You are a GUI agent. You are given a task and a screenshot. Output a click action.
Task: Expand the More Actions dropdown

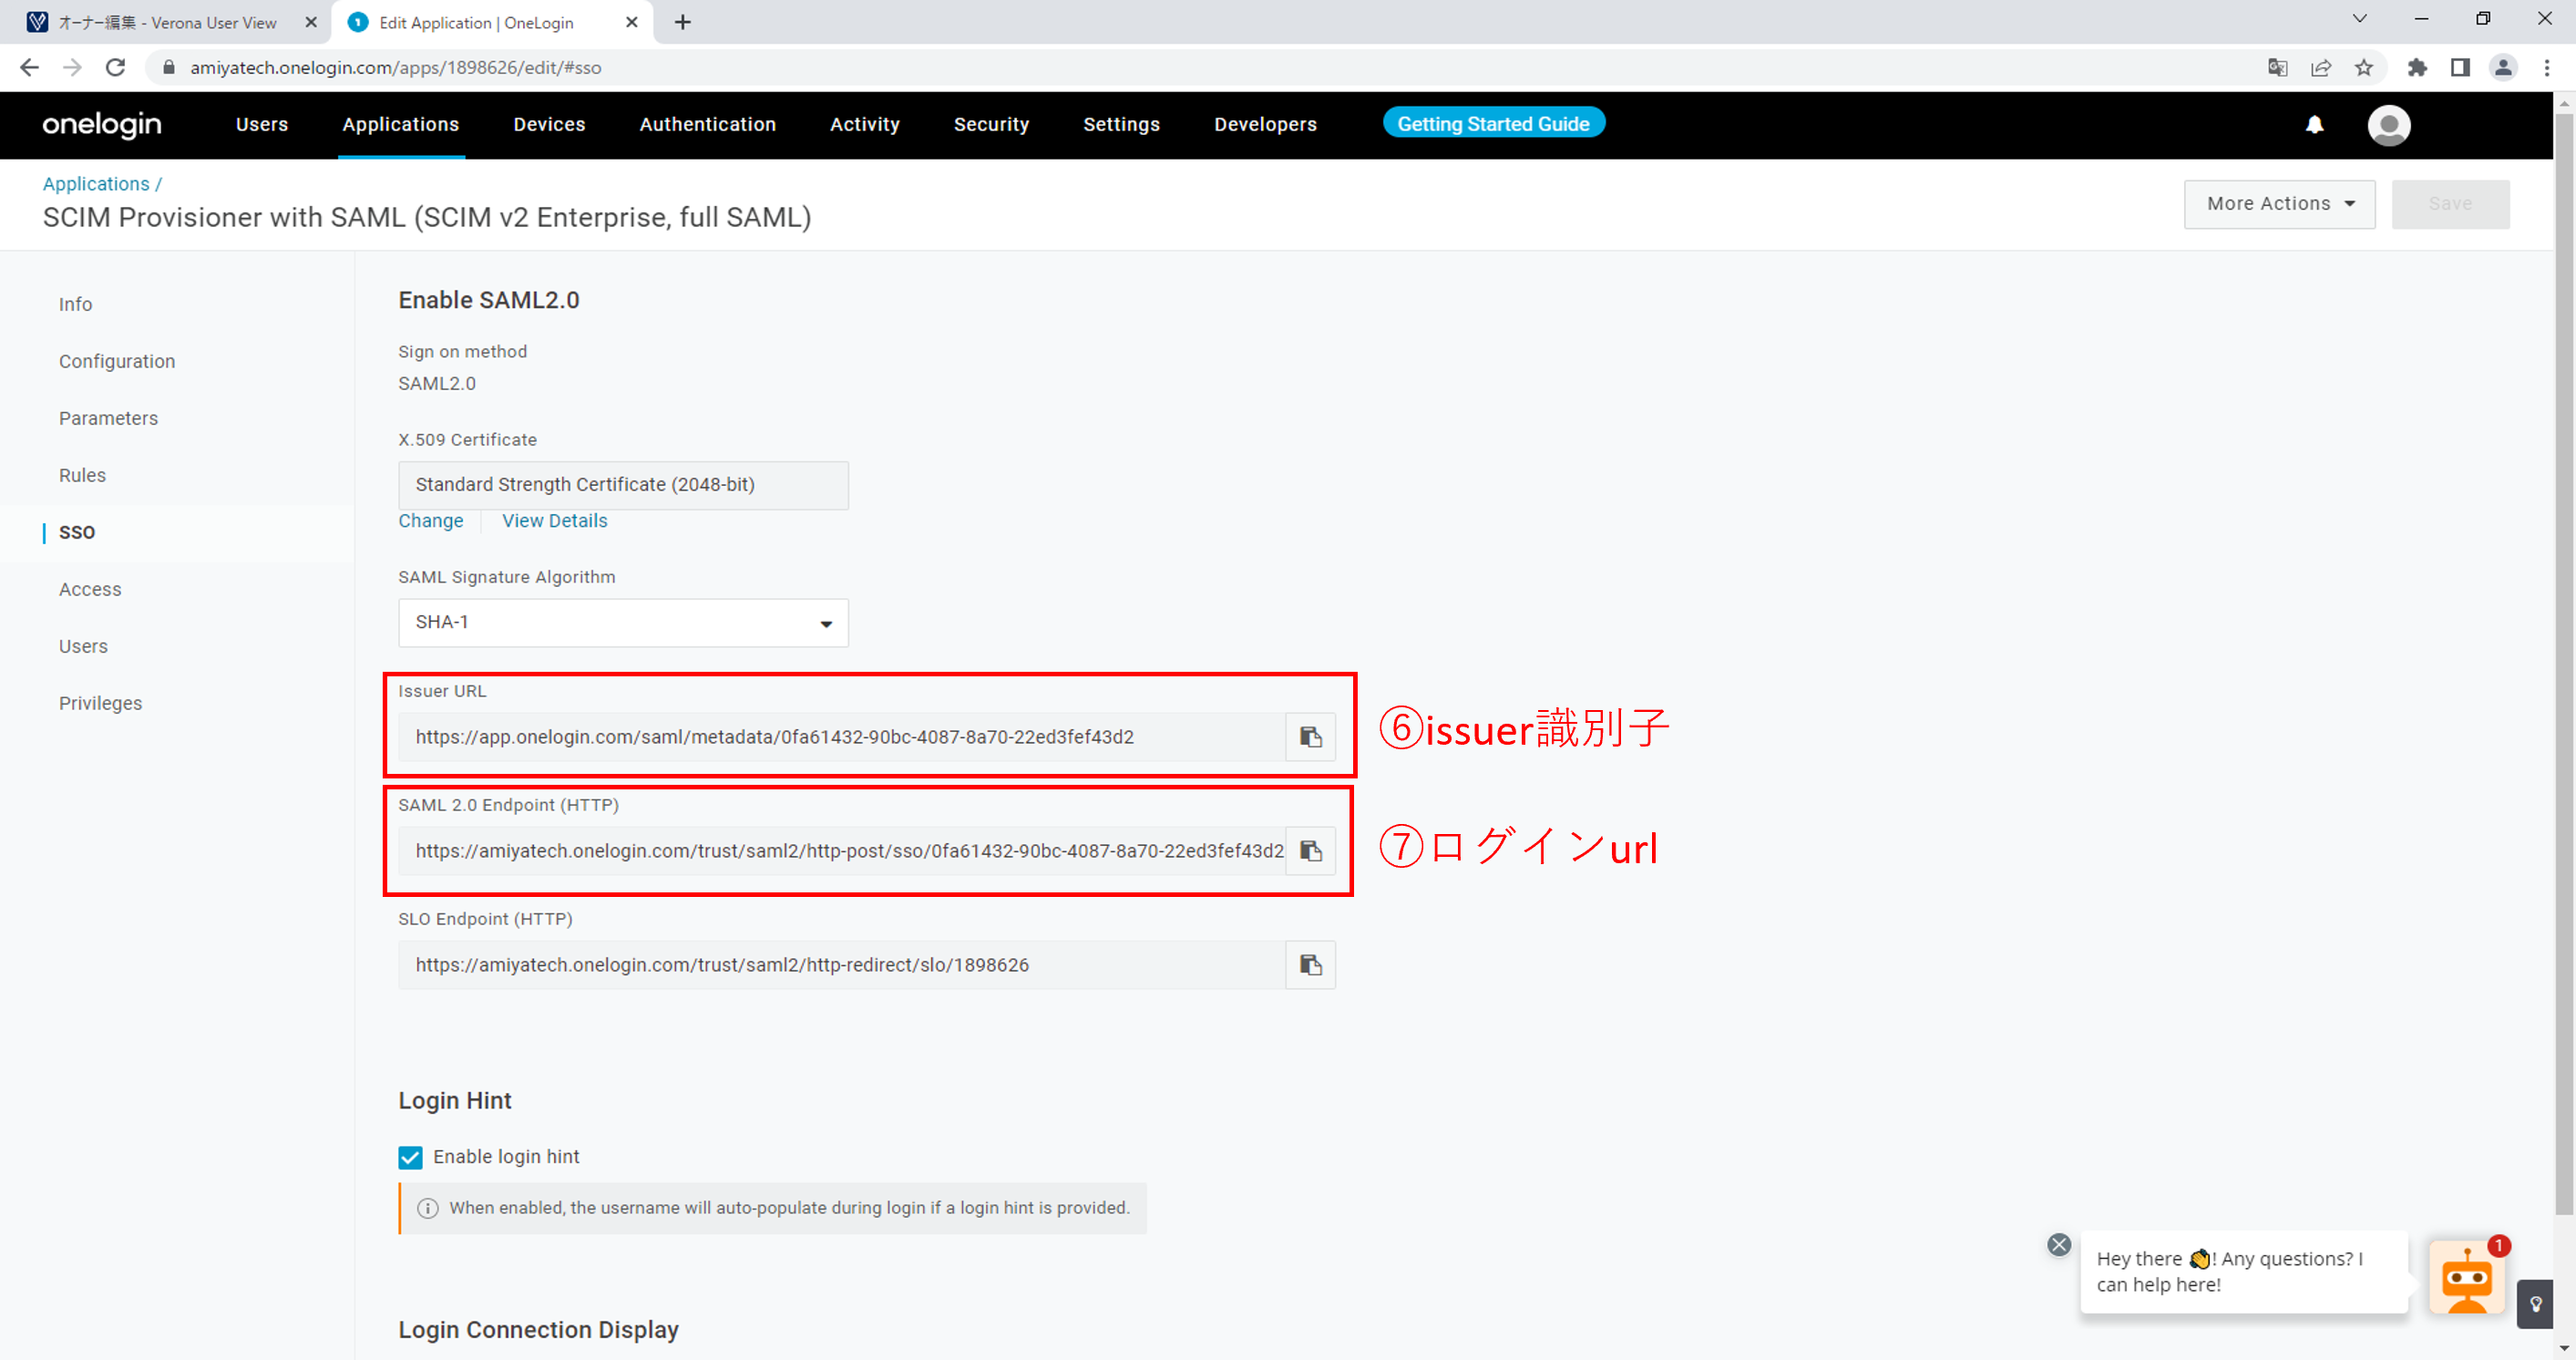(x=2279, y=204)
